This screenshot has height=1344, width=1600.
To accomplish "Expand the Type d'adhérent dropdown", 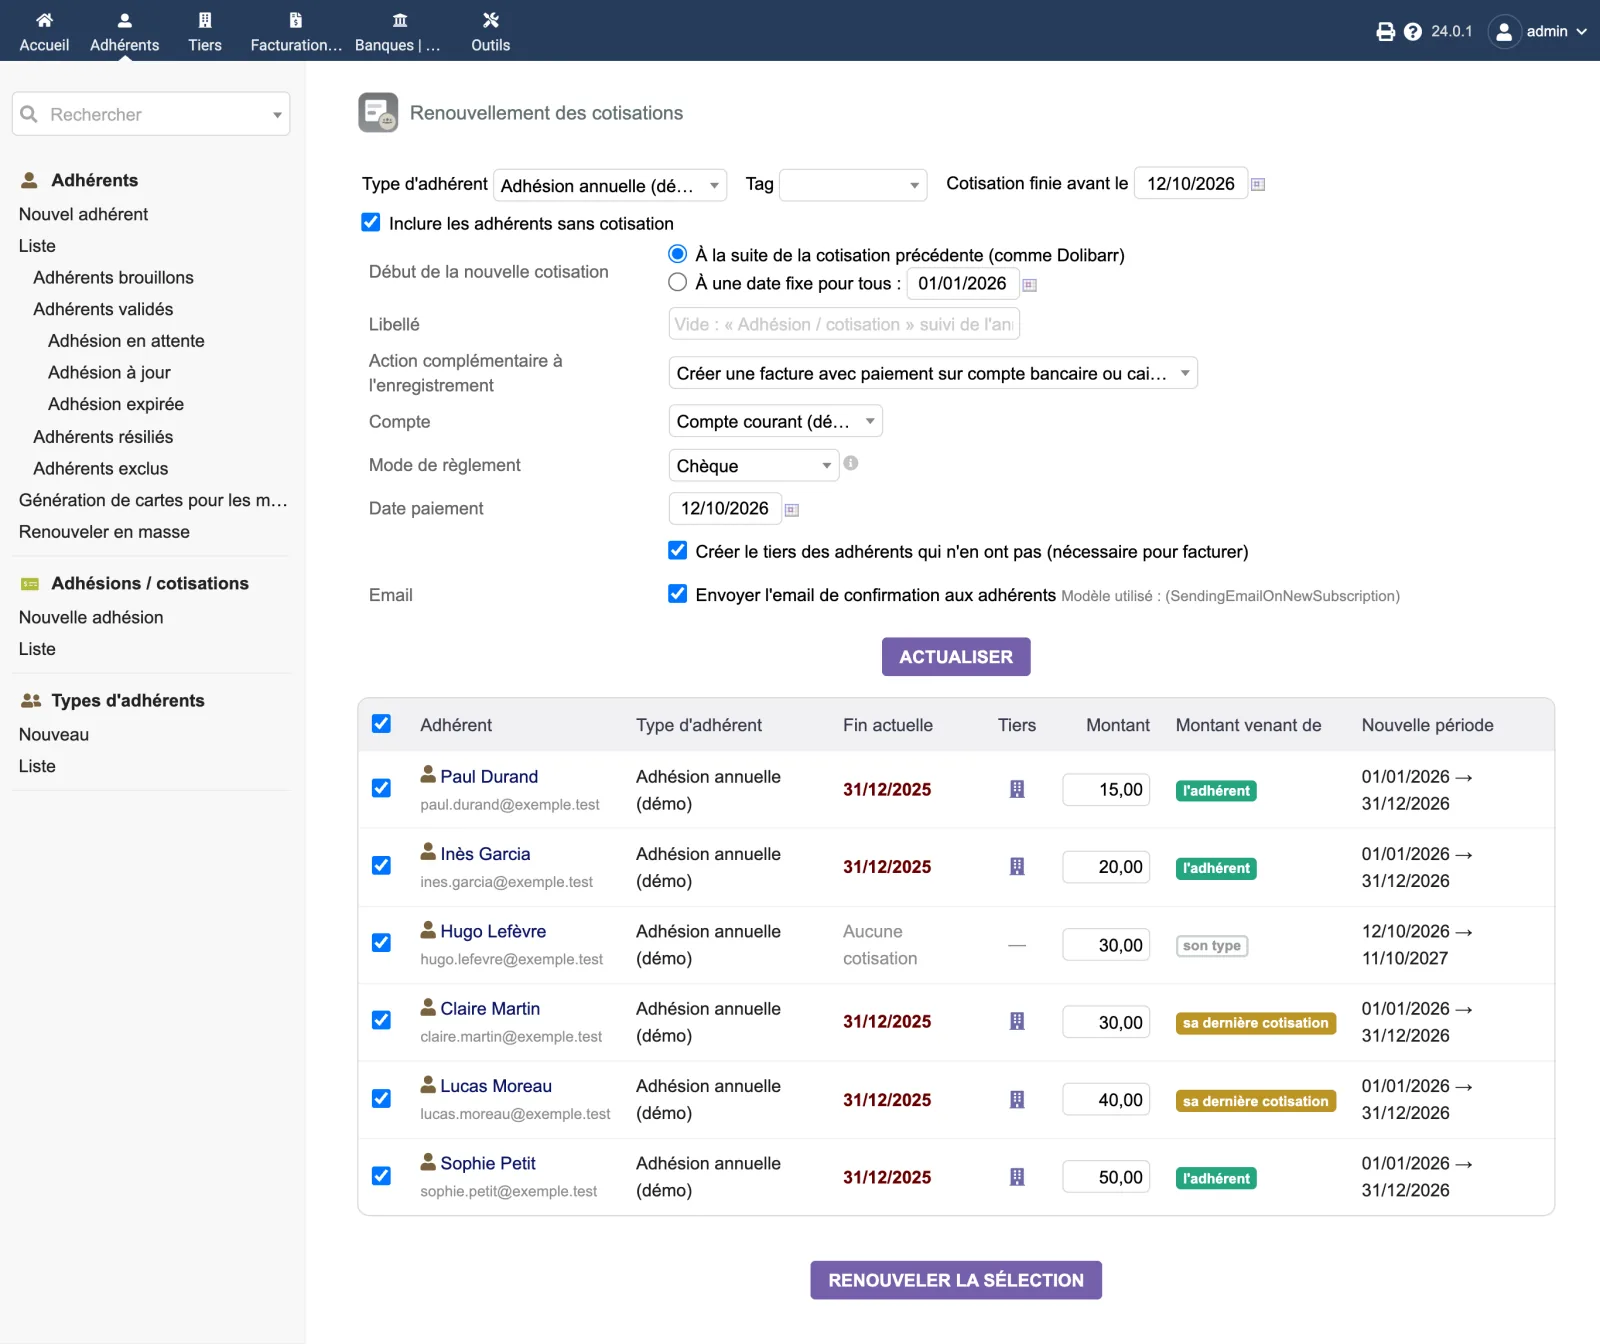I will point(611,186).
